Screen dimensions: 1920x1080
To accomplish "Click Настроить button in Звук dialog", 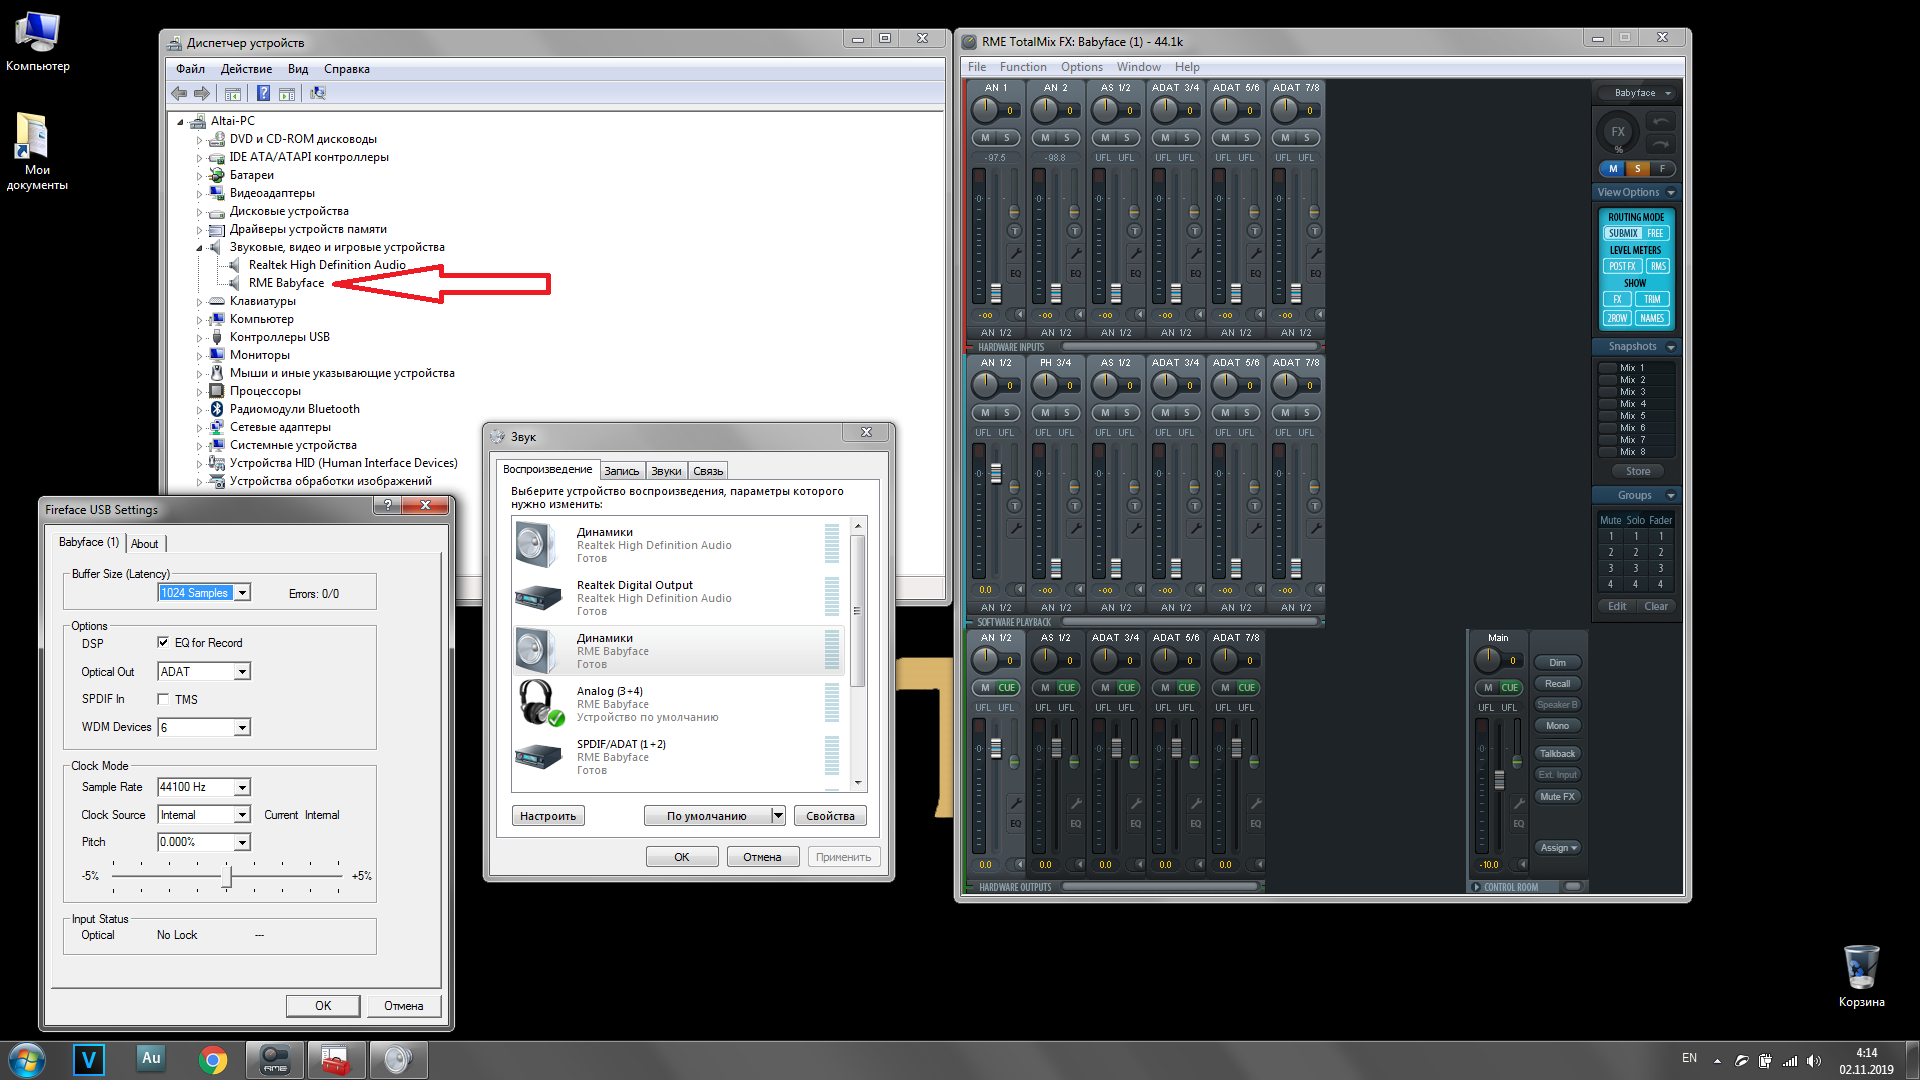I will (x=548, y=816).
